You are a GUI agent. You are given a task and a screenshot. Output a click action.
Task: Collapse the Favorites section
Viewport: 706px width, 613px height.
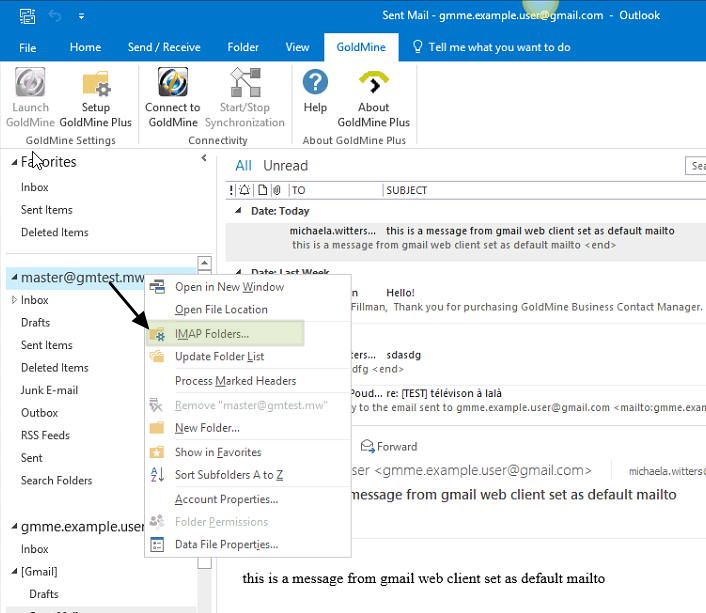click(x=14, y=162)
